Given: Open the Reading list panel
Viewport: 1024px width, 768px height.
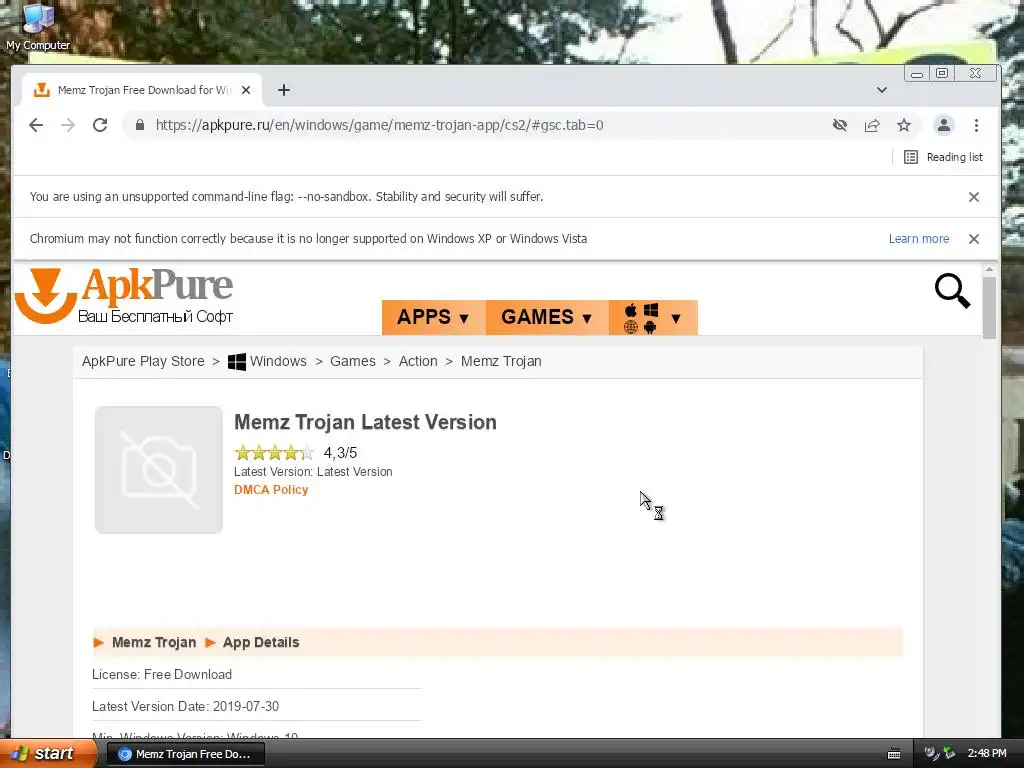Looking at the screenshot, I should pyautogui.click(x=943, y=157).
